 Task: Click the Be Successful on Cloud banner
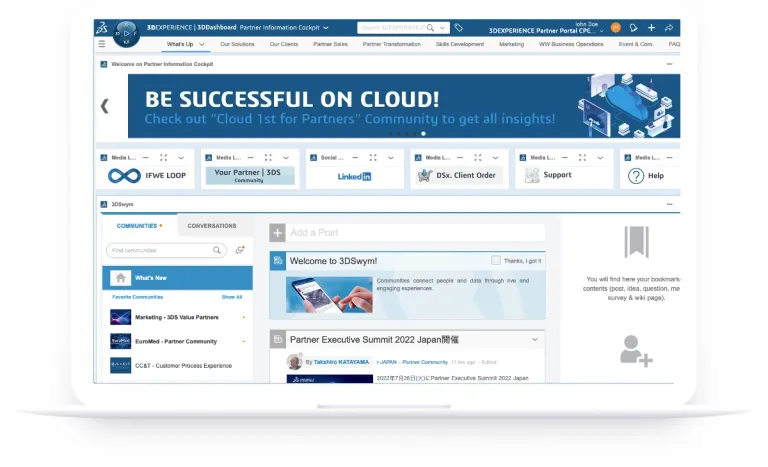[404, 106]
